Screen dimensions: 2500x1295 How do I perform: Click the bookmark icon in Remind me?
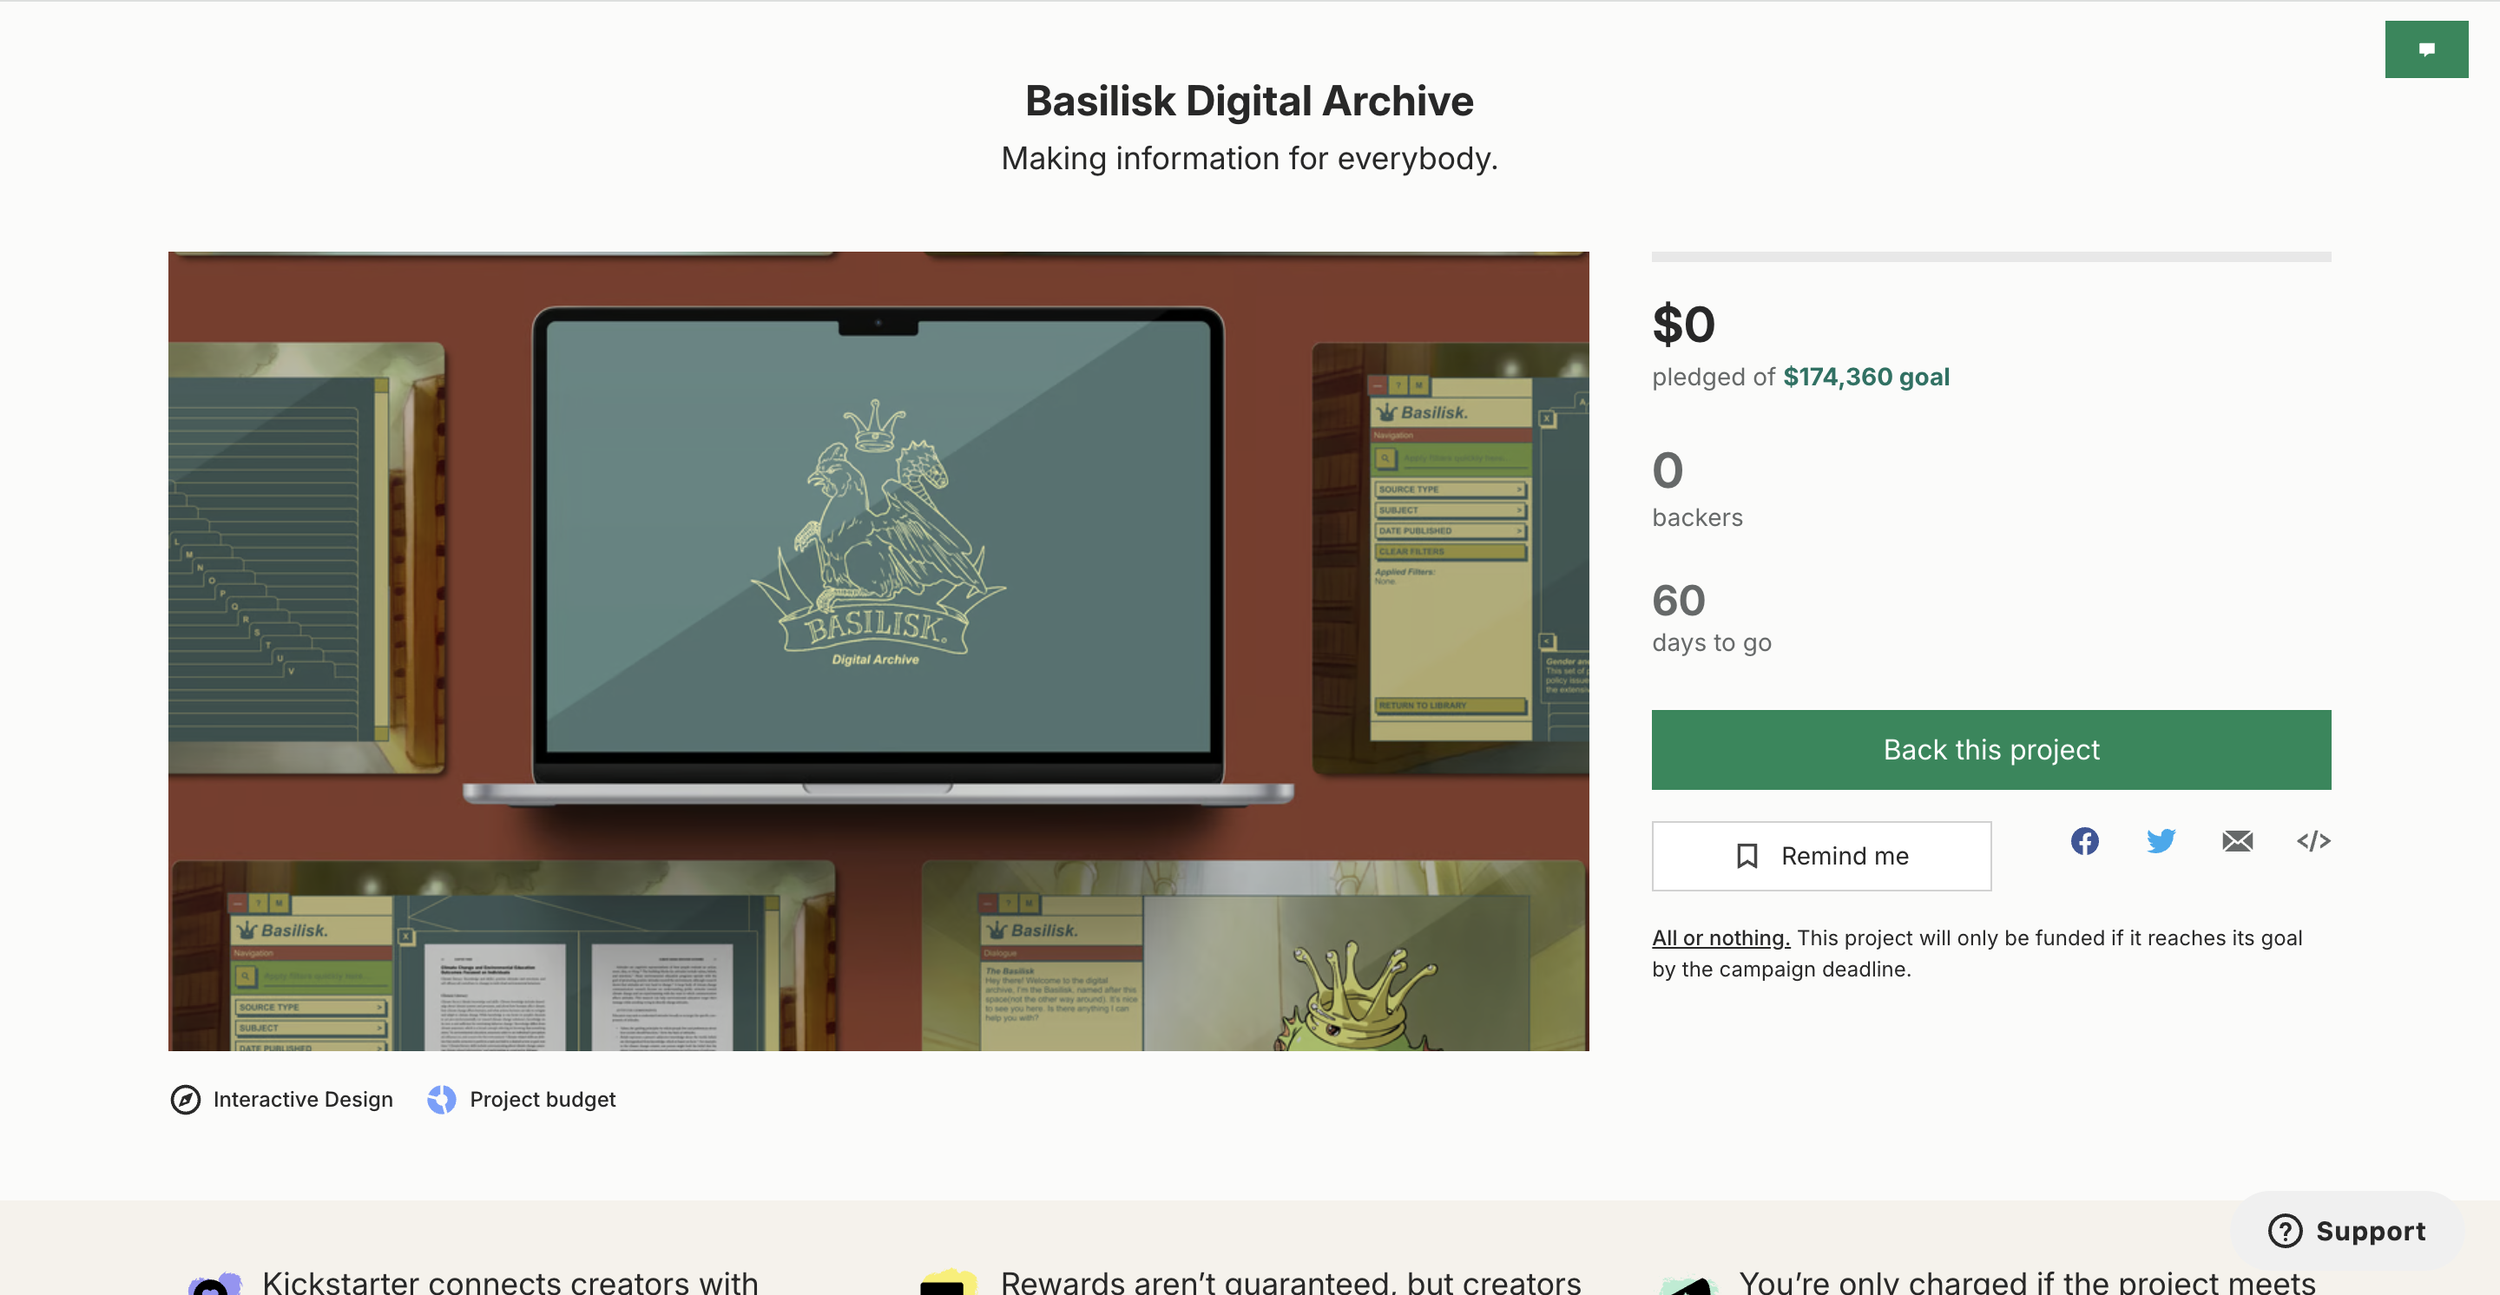(1747, 856)
